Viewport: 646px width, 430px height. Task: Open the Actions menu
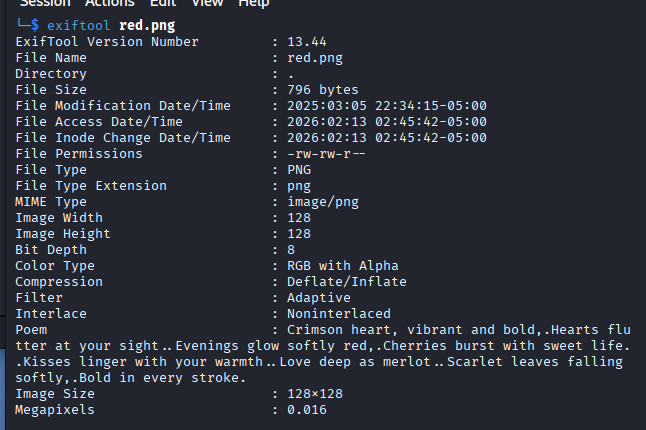pos(109,3)
